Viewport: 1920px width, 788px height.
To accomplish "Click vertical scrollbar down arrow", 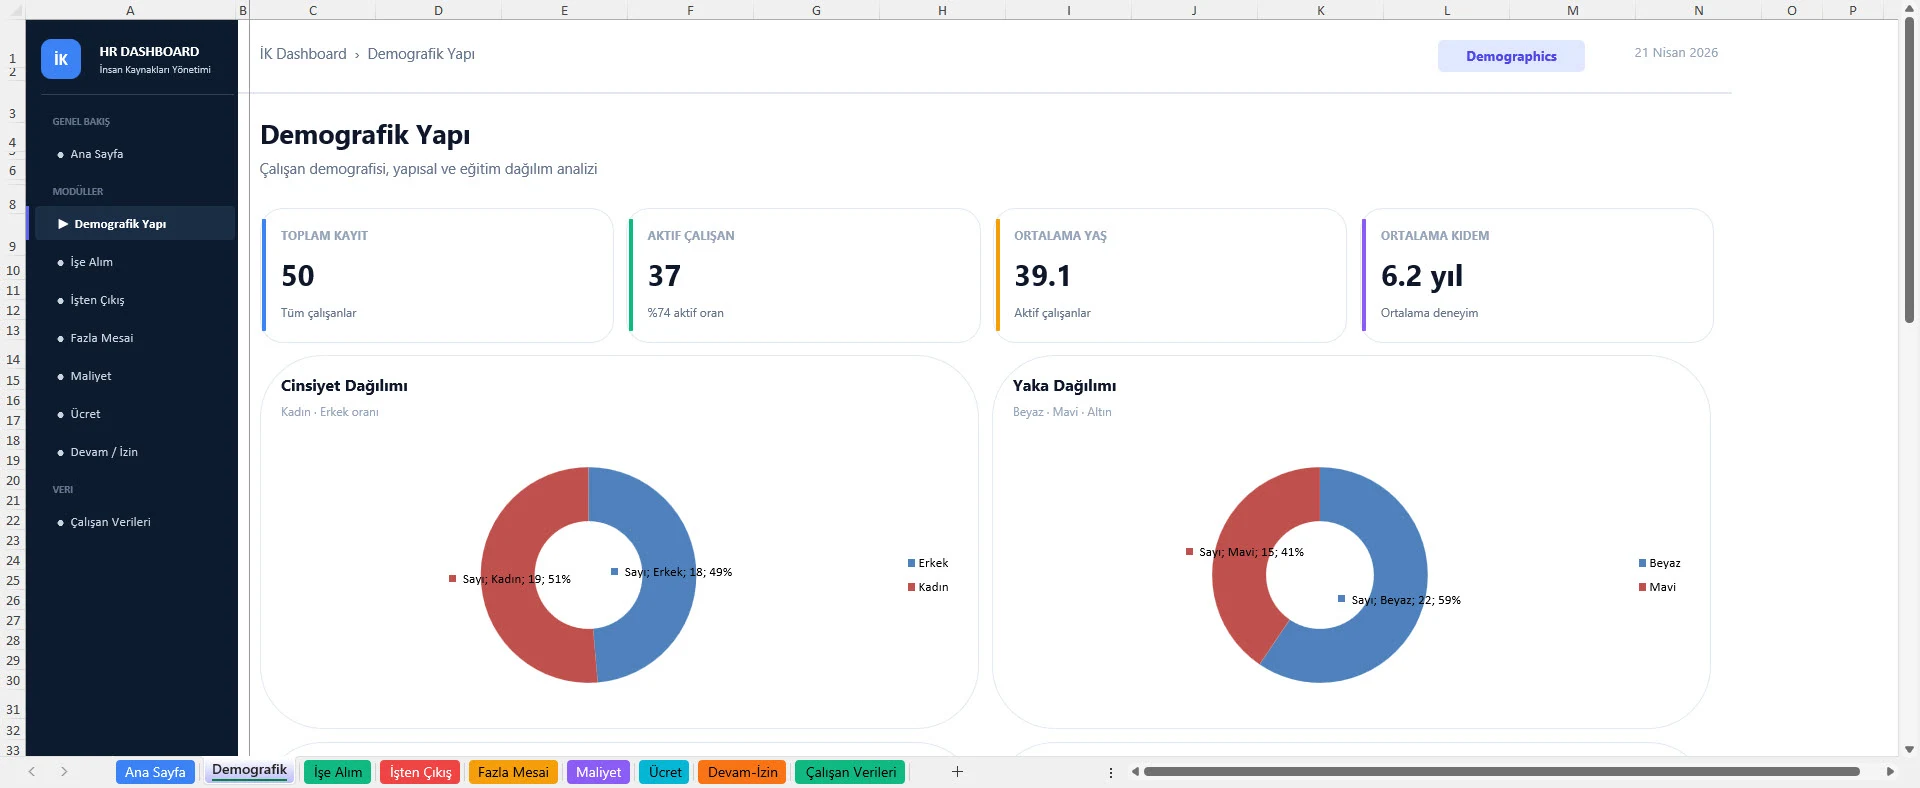I will tap(1909, 748).
